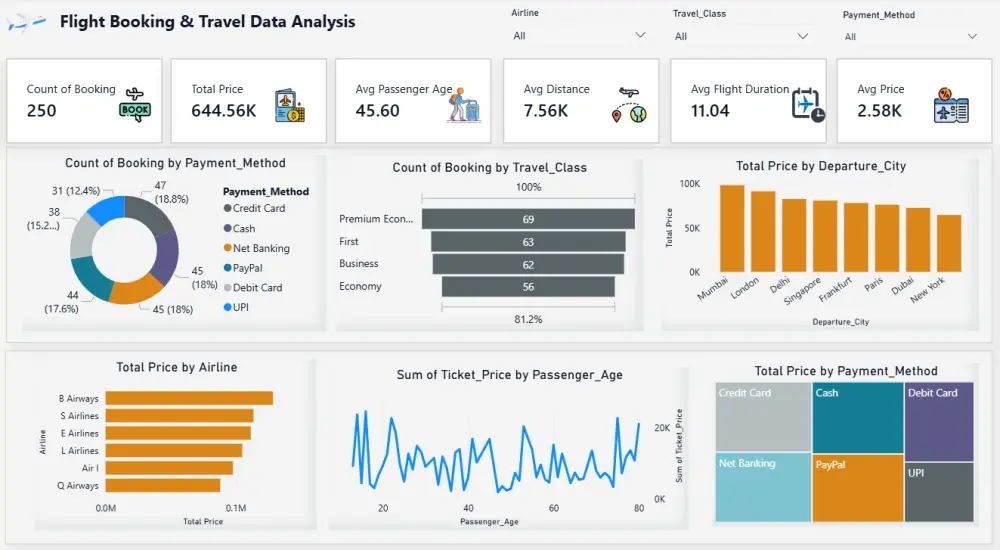Screen dimensions: 1000x550
Task: Select the Net Banking legend dot
Action: point(228,248)
